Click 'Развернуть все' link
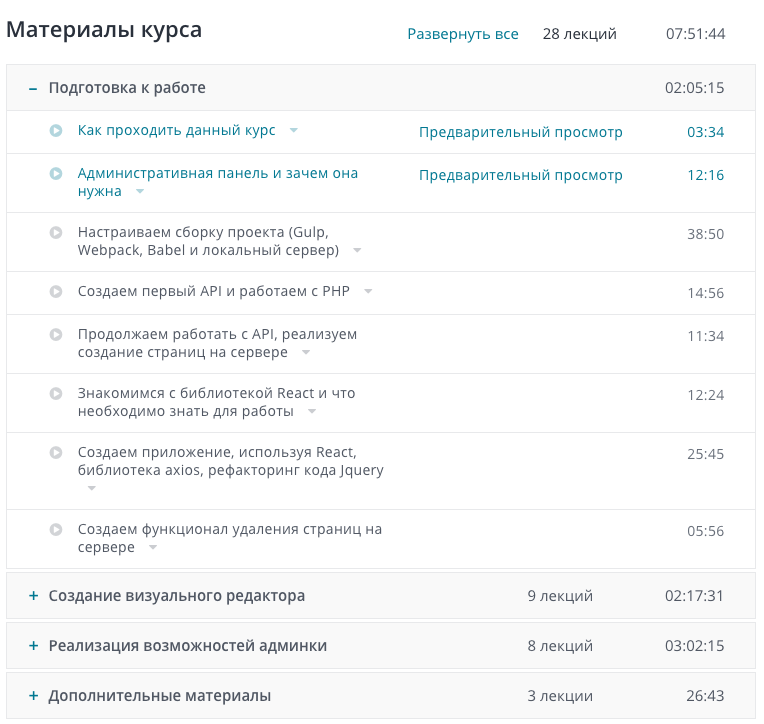Viewport: 764px width, 724px height. (x=462, y=34)
